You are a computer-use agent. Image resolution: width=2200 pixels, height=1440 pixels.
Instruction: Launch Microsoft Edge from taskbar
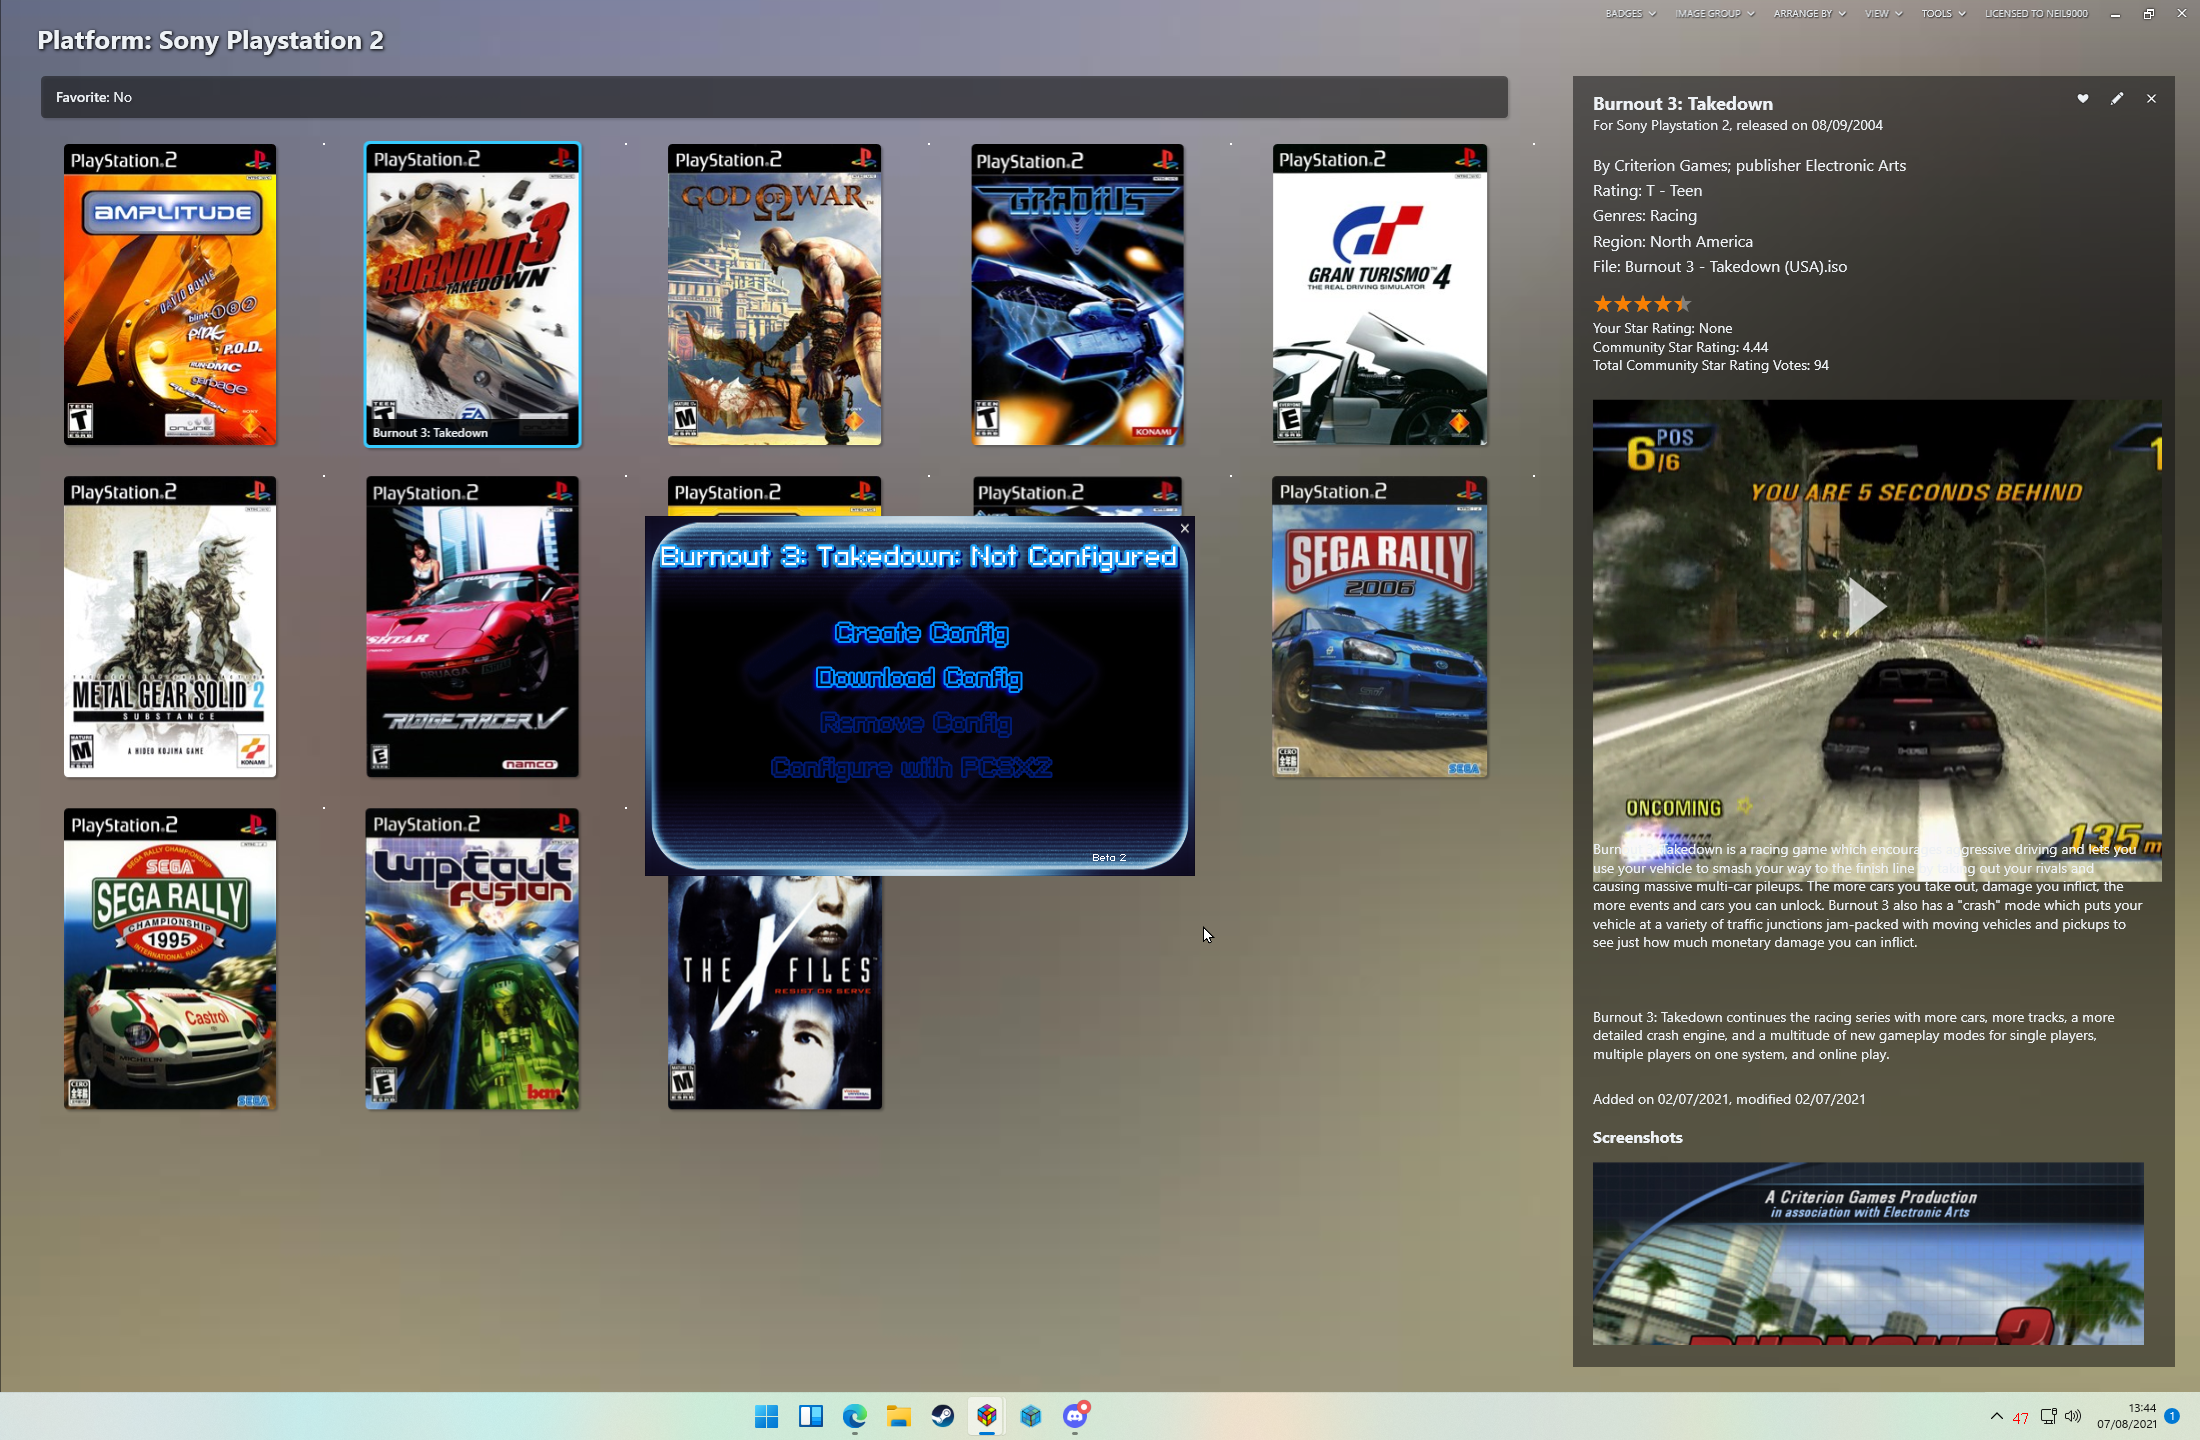pos(855,1416)
